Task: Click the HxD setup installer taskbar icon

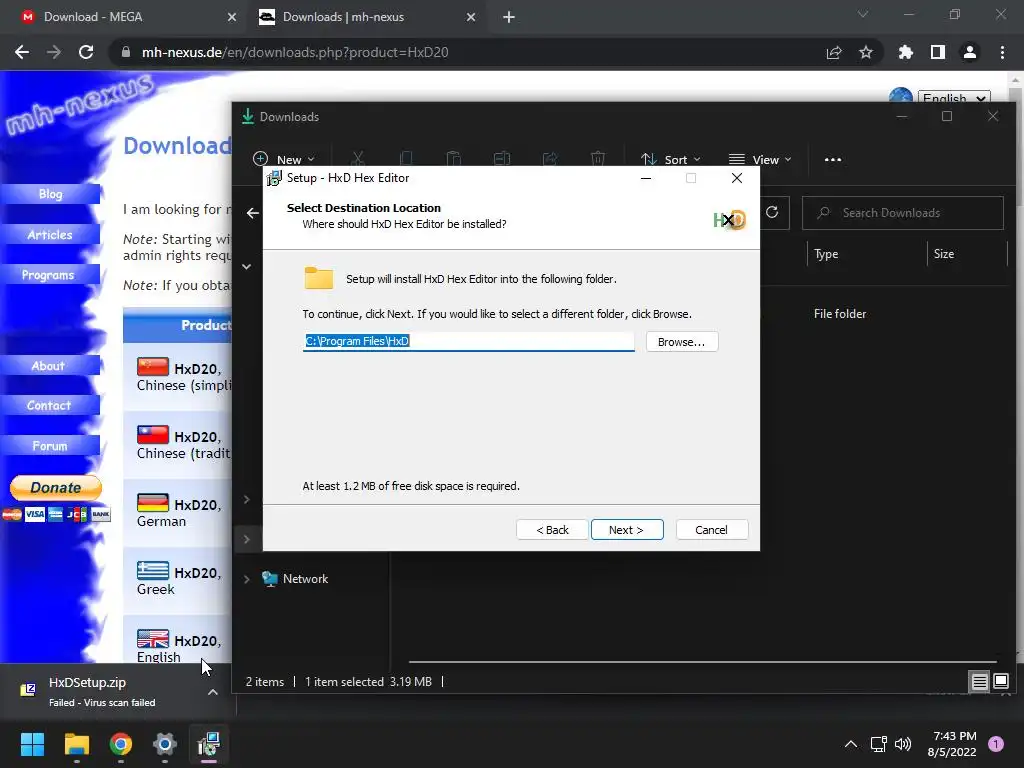Action: tap(209, 744)
